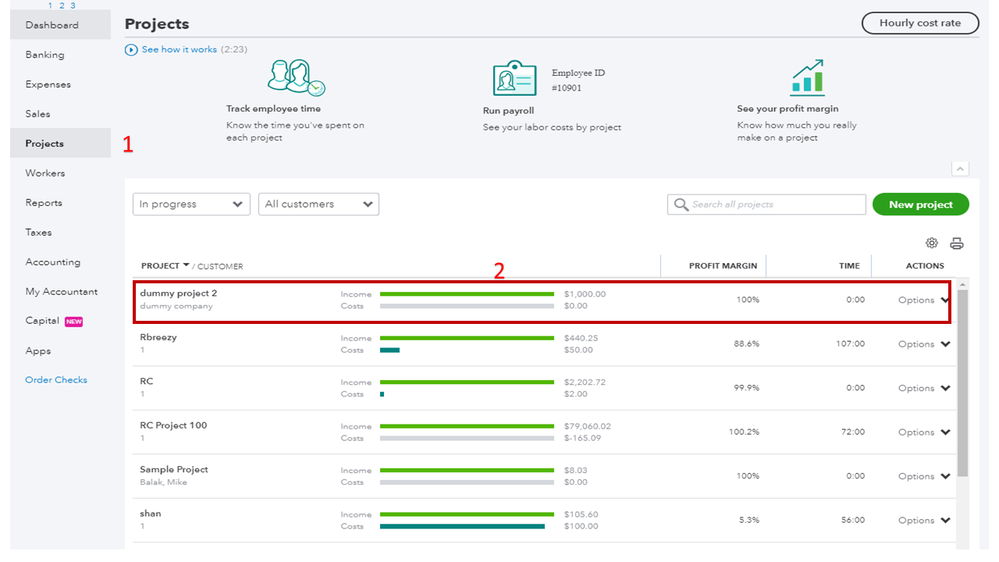Image resolution: width=999 pixels, height=562 pixels.
Task: Open the In progress status dropdown
Action: [x=191, y=204]
